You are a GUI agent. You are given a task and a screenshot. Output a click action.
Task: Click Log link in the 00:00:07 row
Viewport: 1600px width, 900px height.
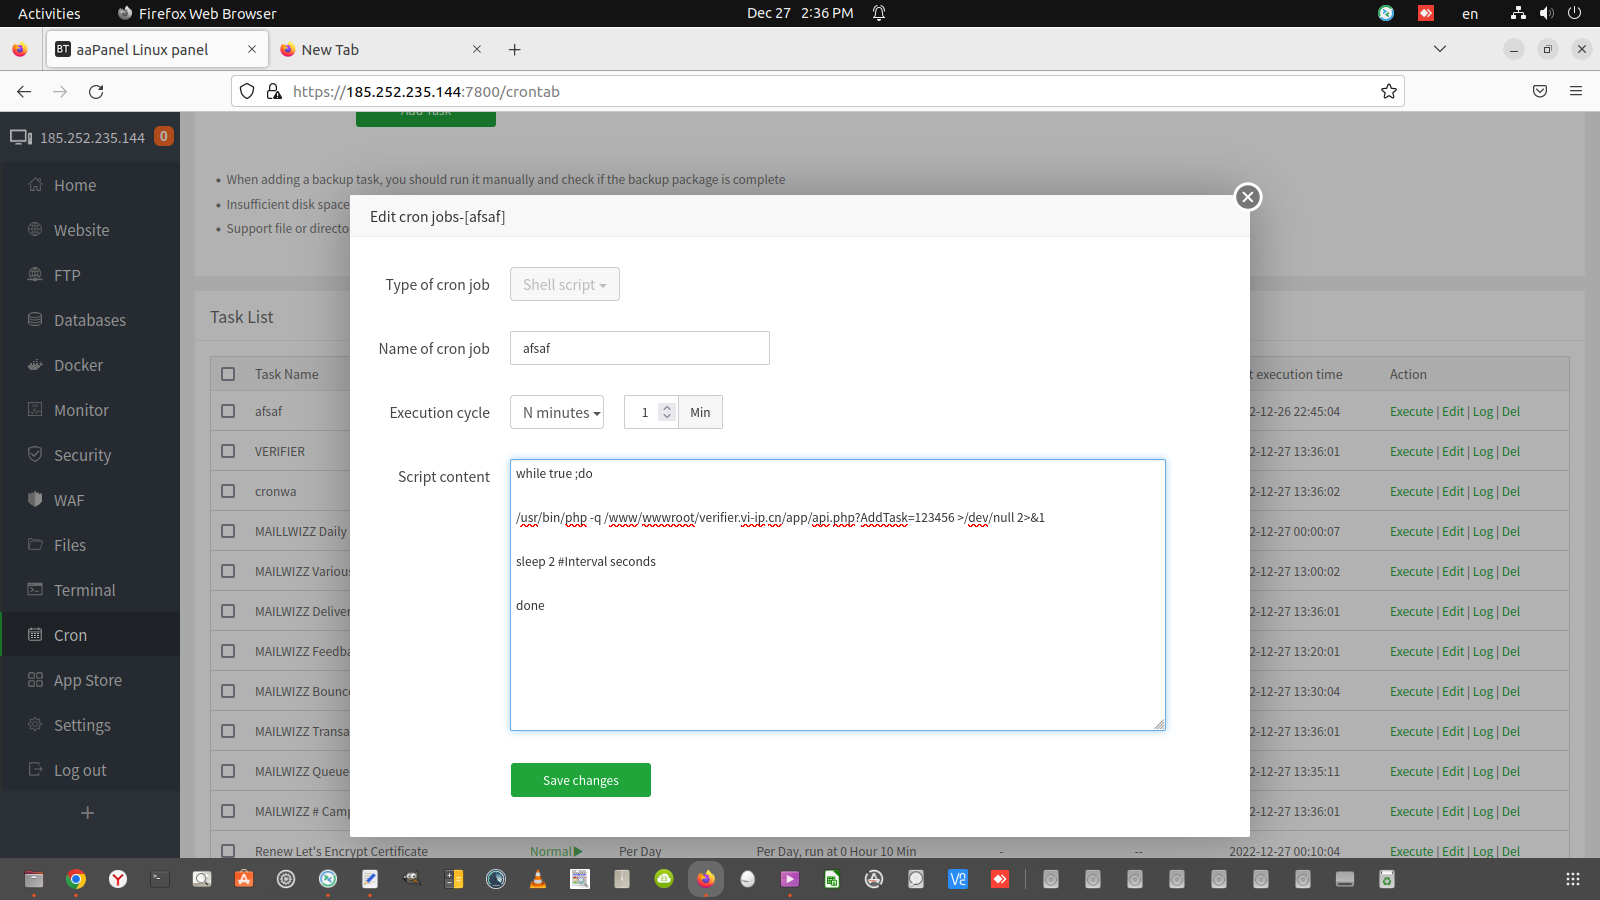point(1483,531)
